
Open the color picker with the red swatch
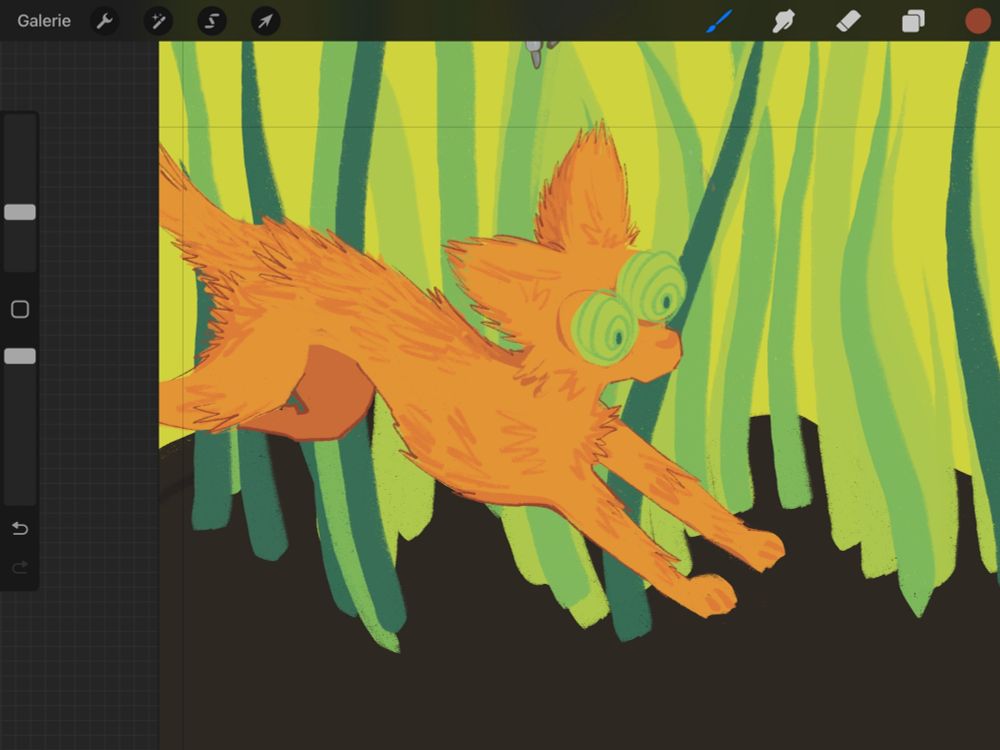click(977, 20)
